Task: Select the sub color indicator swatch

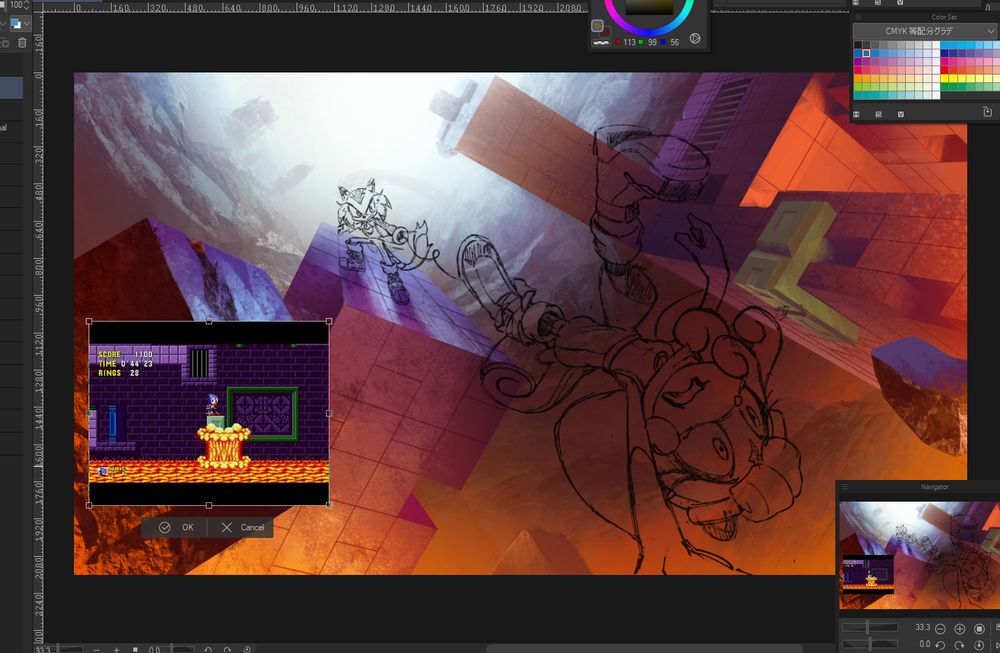Action: (606, 31)
